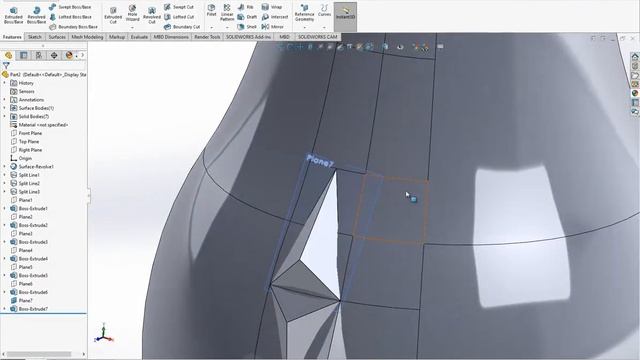Select the Swept Cut command

tap(179, 7)
